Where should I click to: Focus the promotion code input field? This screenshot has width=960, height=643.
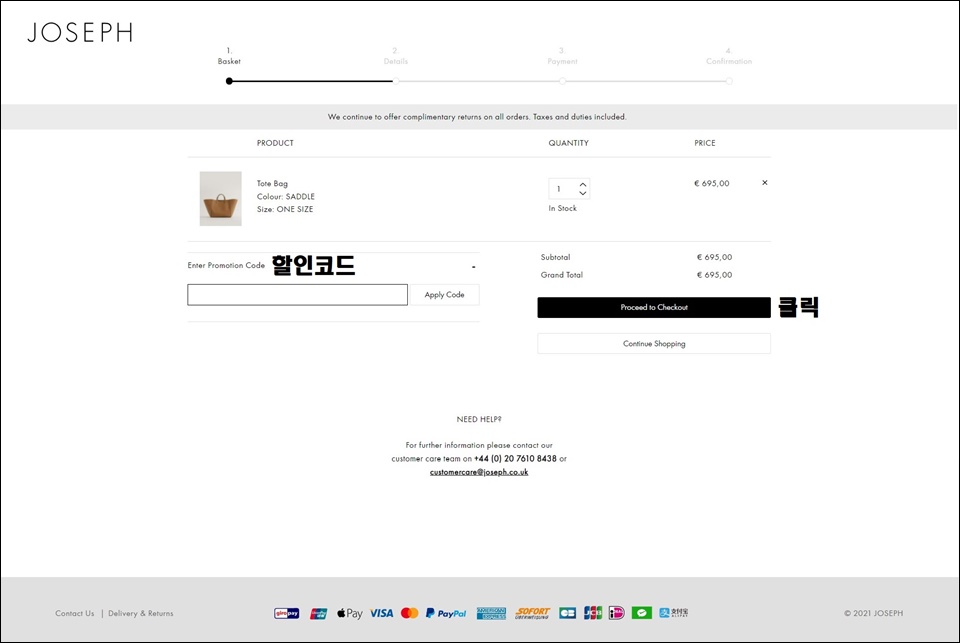(x=298, y=295)
